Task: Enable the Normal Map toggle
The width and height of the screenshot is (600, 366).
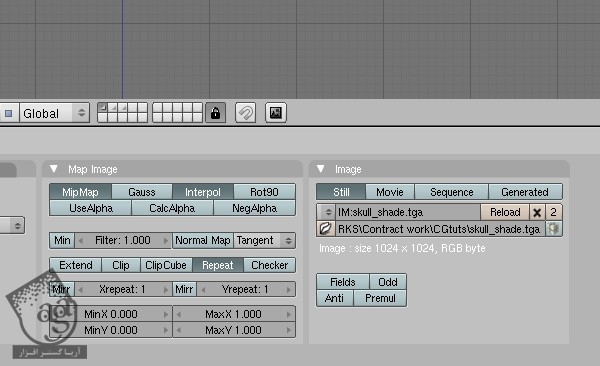Action: pyautogui.click(x=203, y=240)
